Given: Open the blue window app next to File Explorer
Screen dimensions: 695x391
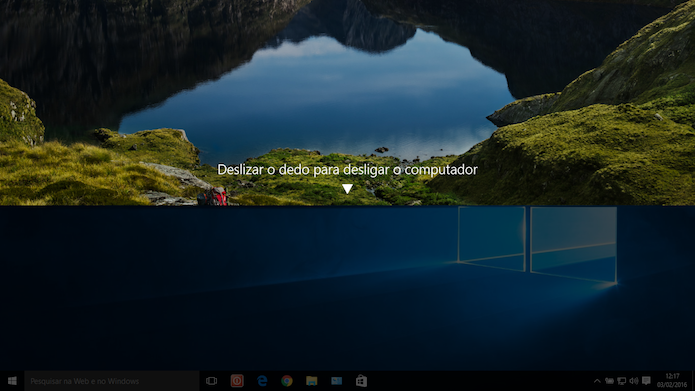Looking at the screenshot, I should tap(336, 381).
